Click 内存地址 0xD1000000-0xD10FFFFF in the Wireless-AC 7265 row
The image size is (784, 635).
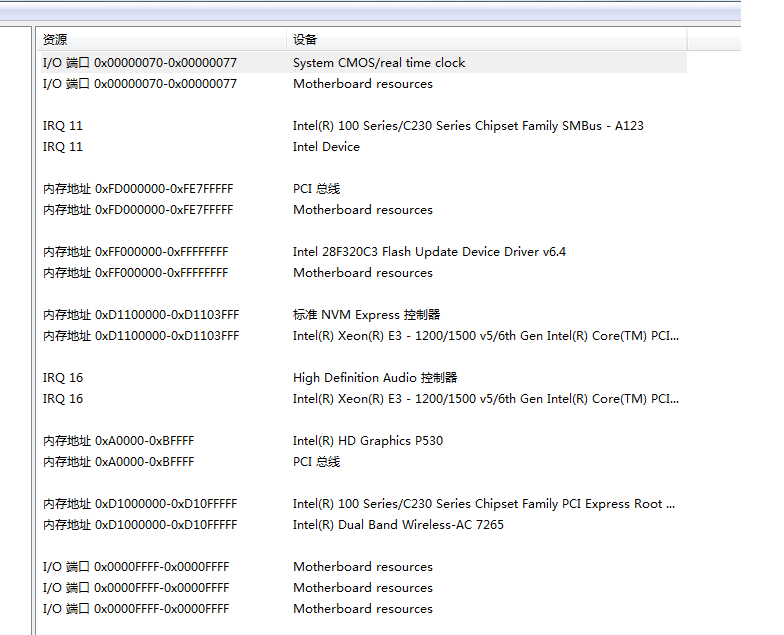click(140, 525)
